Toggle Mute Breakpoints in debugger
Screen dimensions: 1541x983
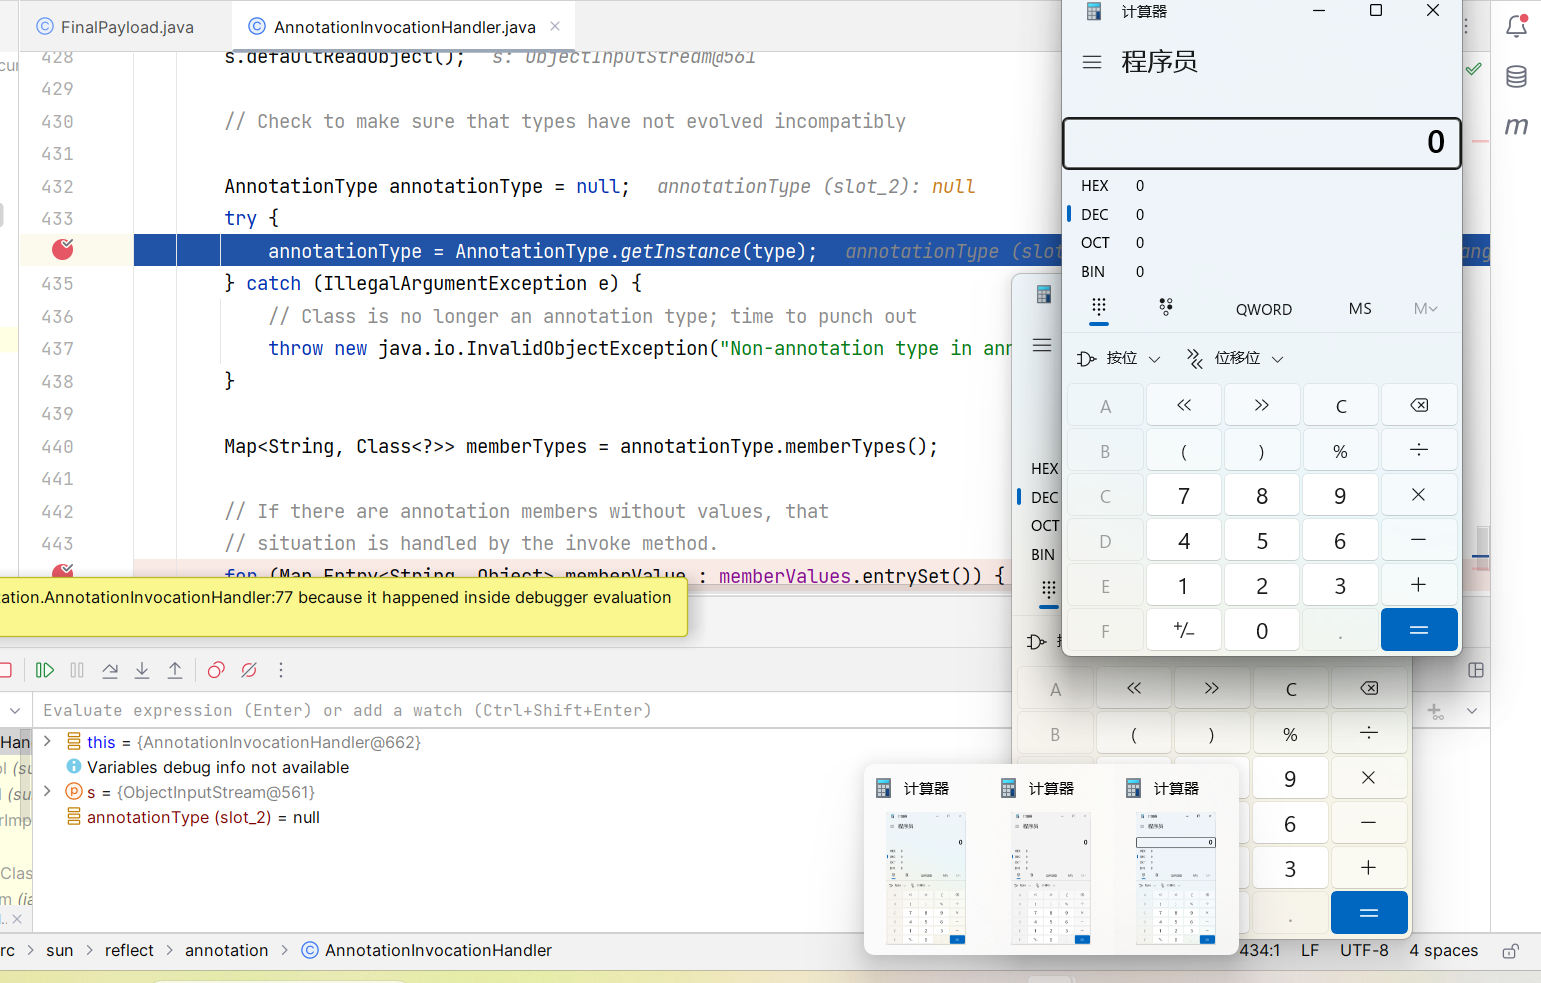point(249,670)
